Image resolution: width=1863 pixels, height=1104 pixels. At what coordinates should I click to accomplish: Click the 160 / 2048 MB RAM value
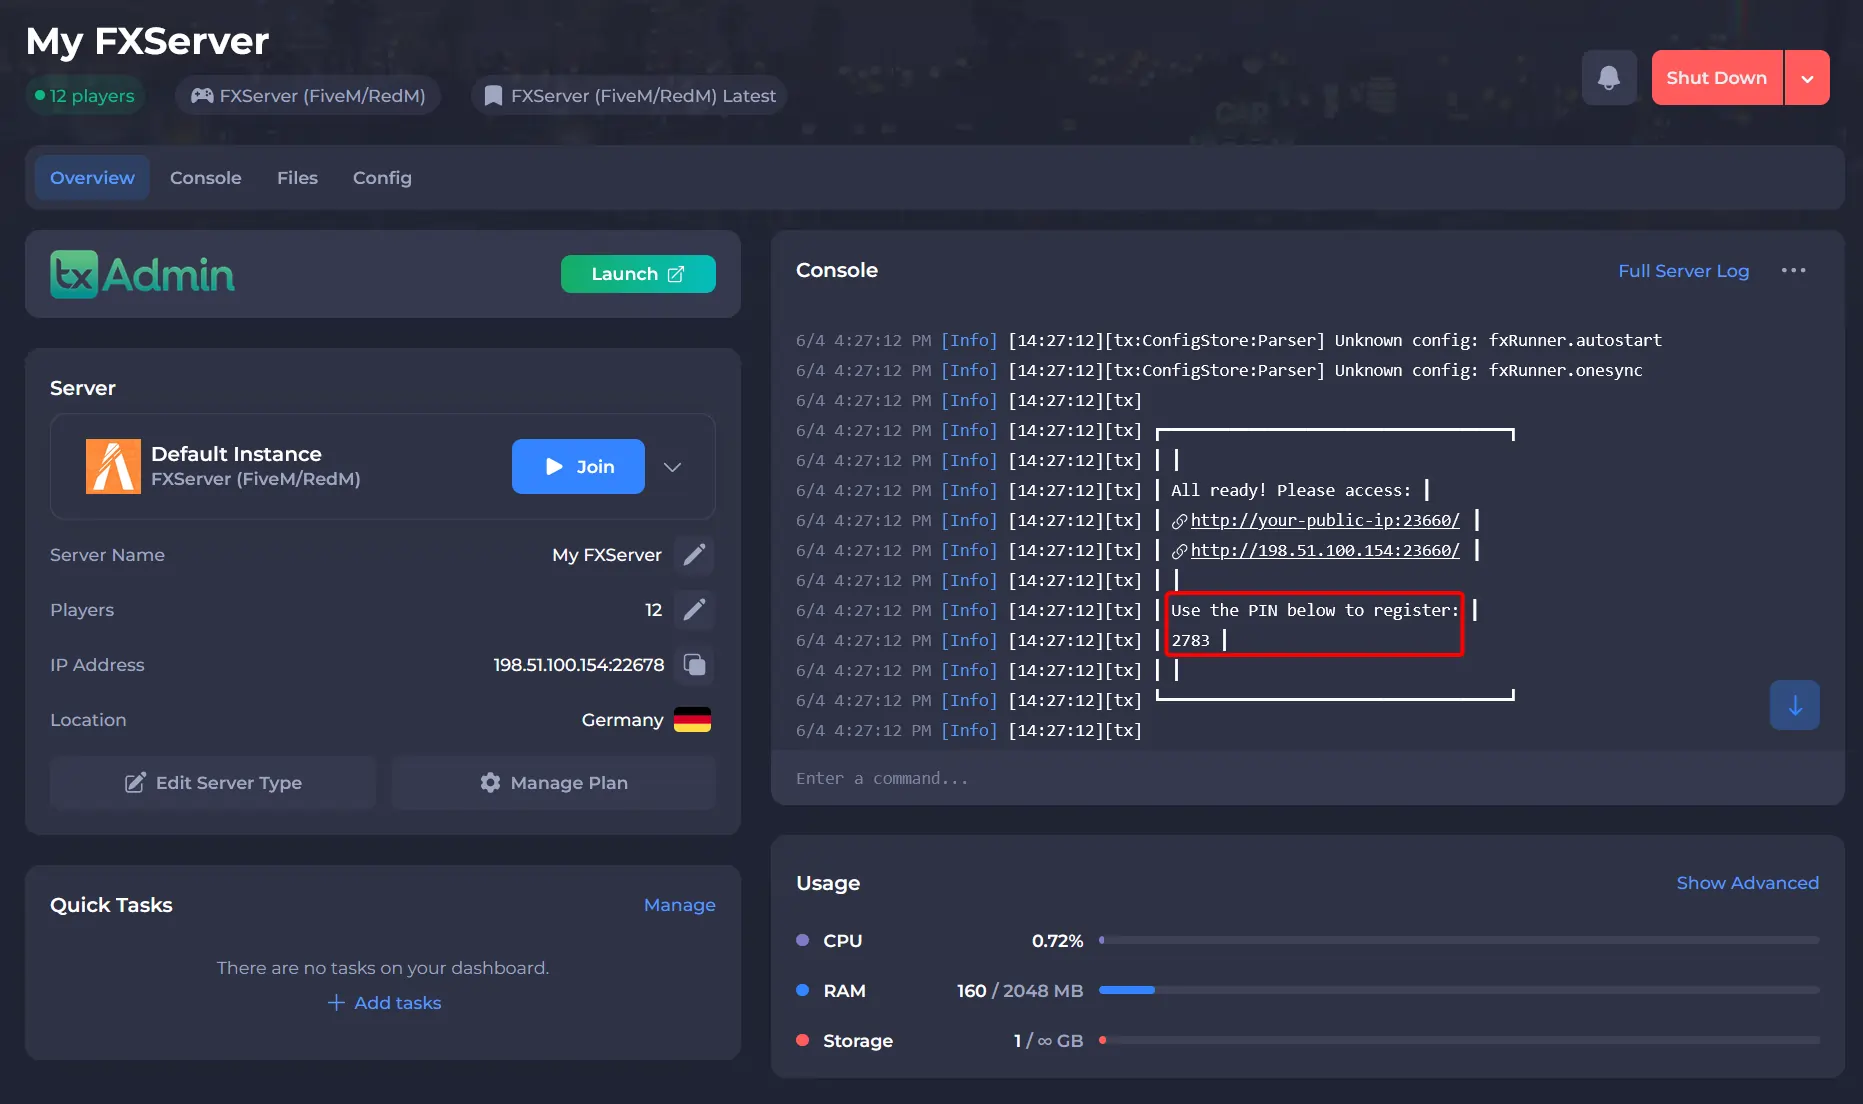tap(1020, 991)
